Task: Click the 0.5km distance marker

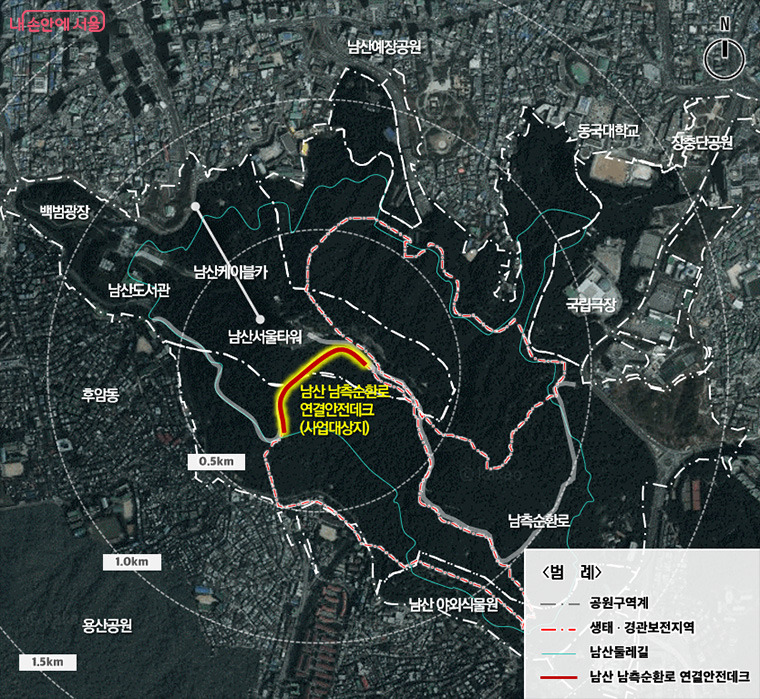Action: click(x=216, y=461)
